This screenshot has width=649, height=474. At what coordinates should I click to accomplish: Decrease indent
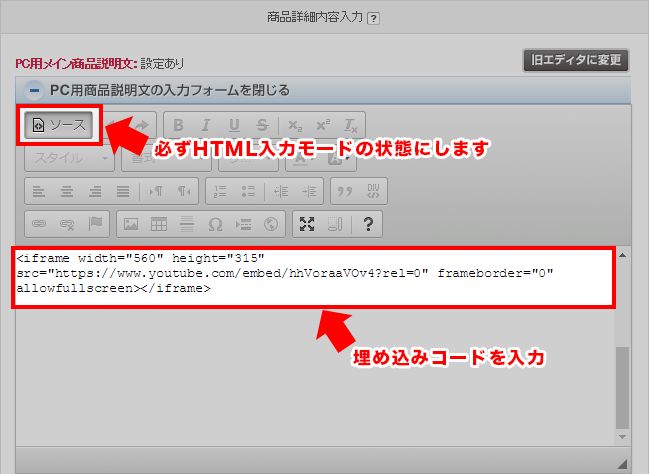(281, 191)
